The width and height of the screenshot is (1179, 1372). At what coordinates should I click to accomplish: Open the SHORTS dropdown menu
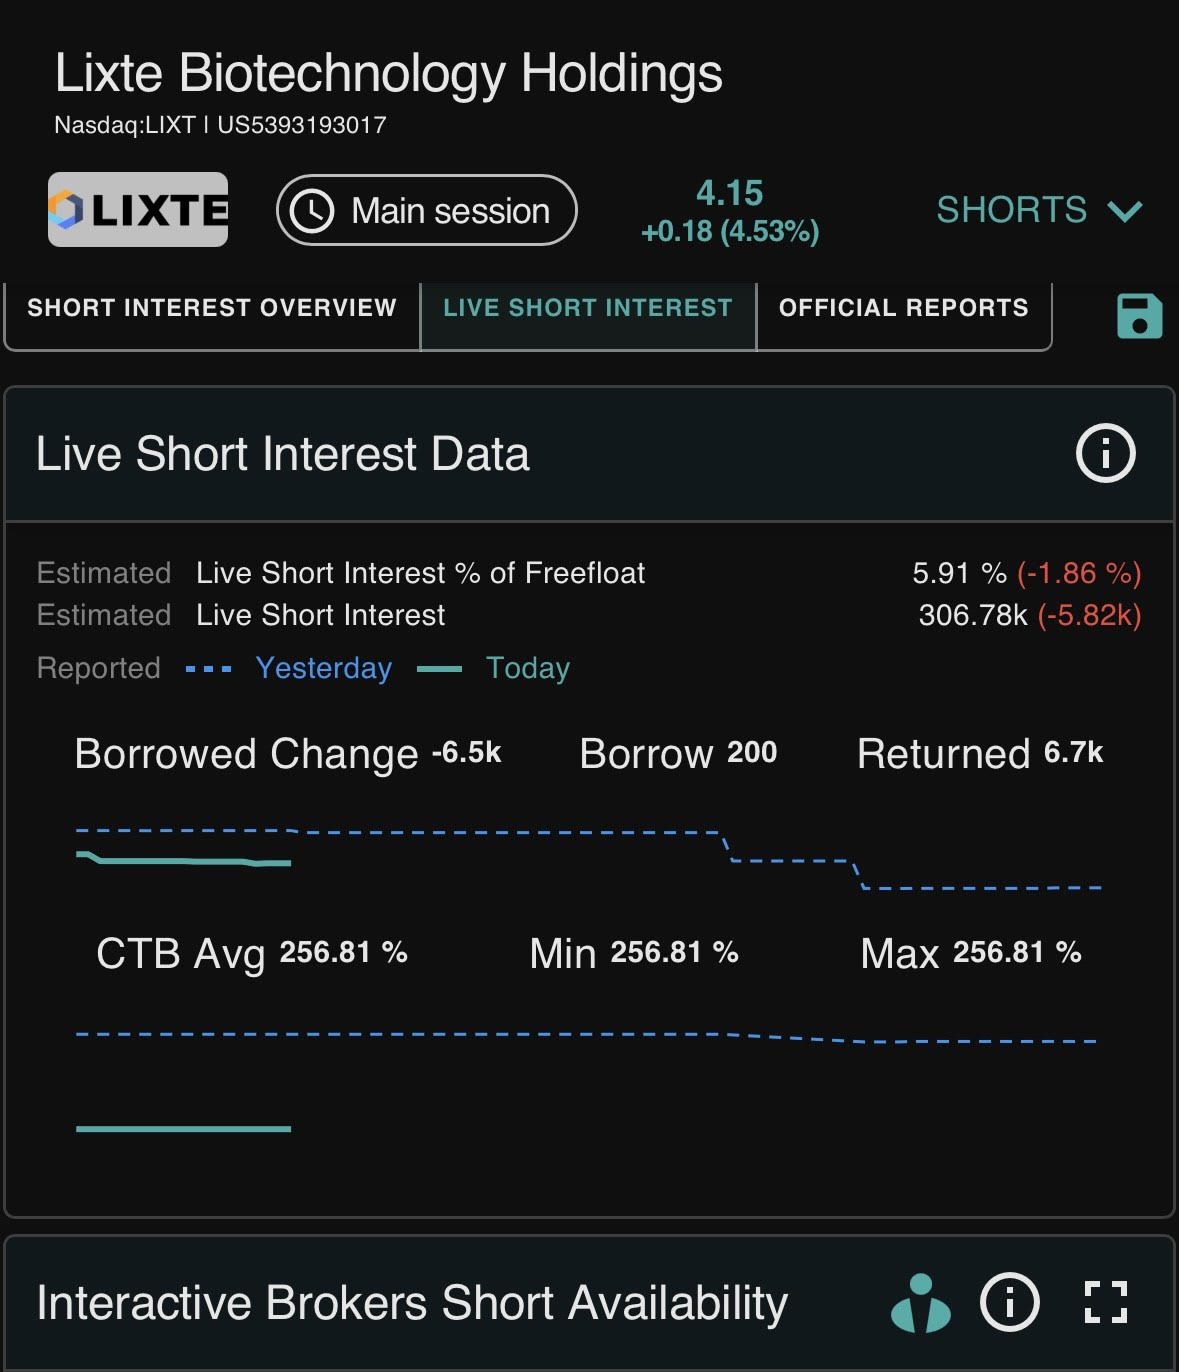point(1038,210)
